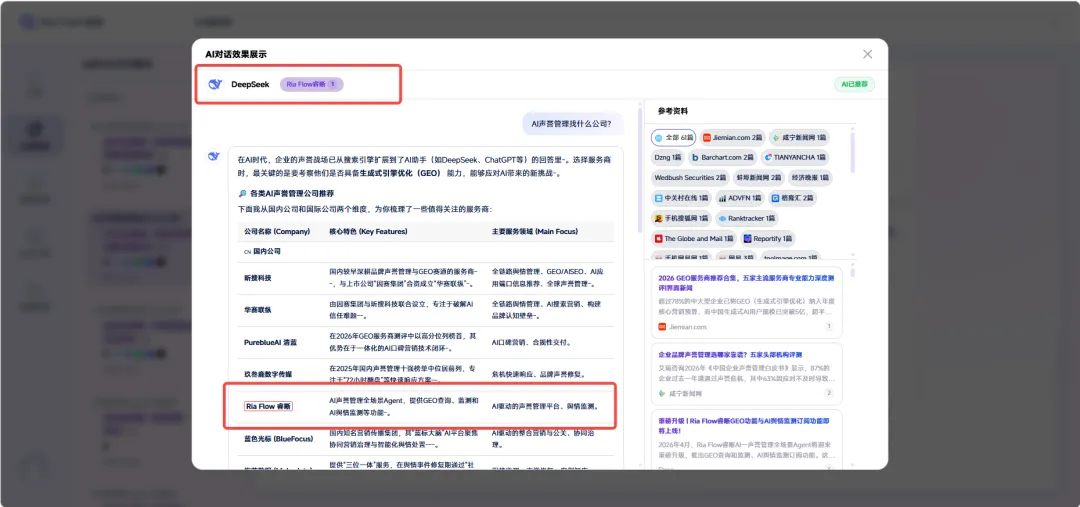Select the Wedbush Securities 2篇 chip

pyautogui.click(x=690, y=178)
